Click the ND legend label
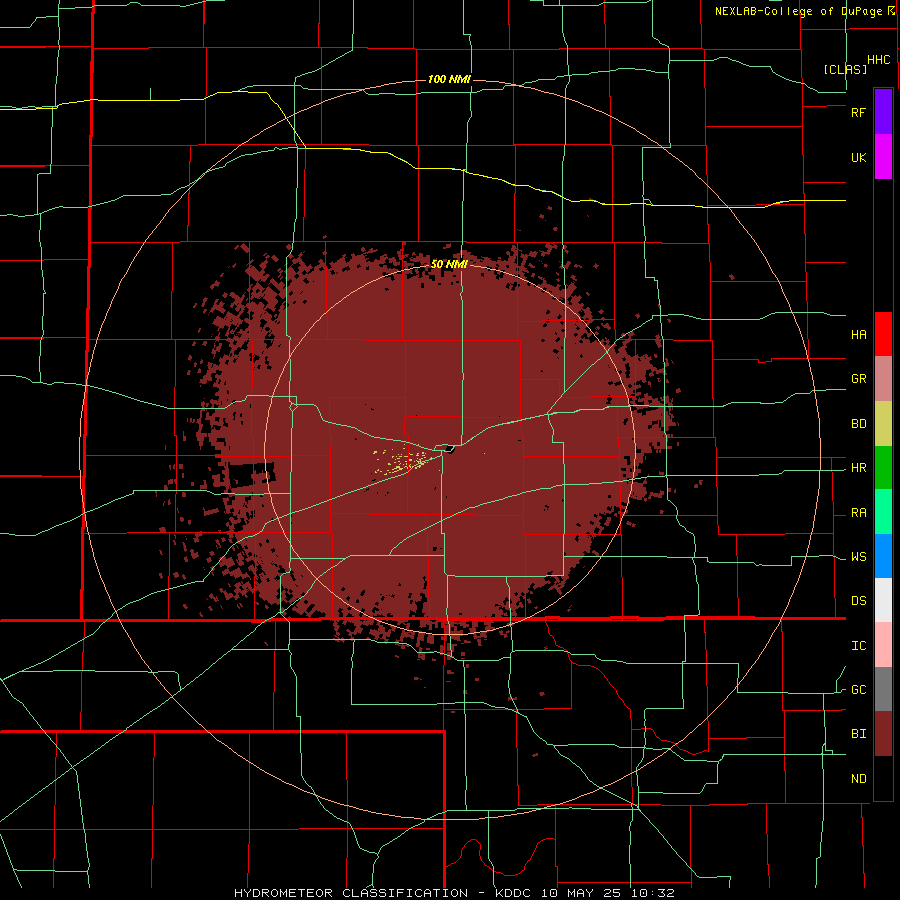This screenshot has height=900, width=900. 858,779
